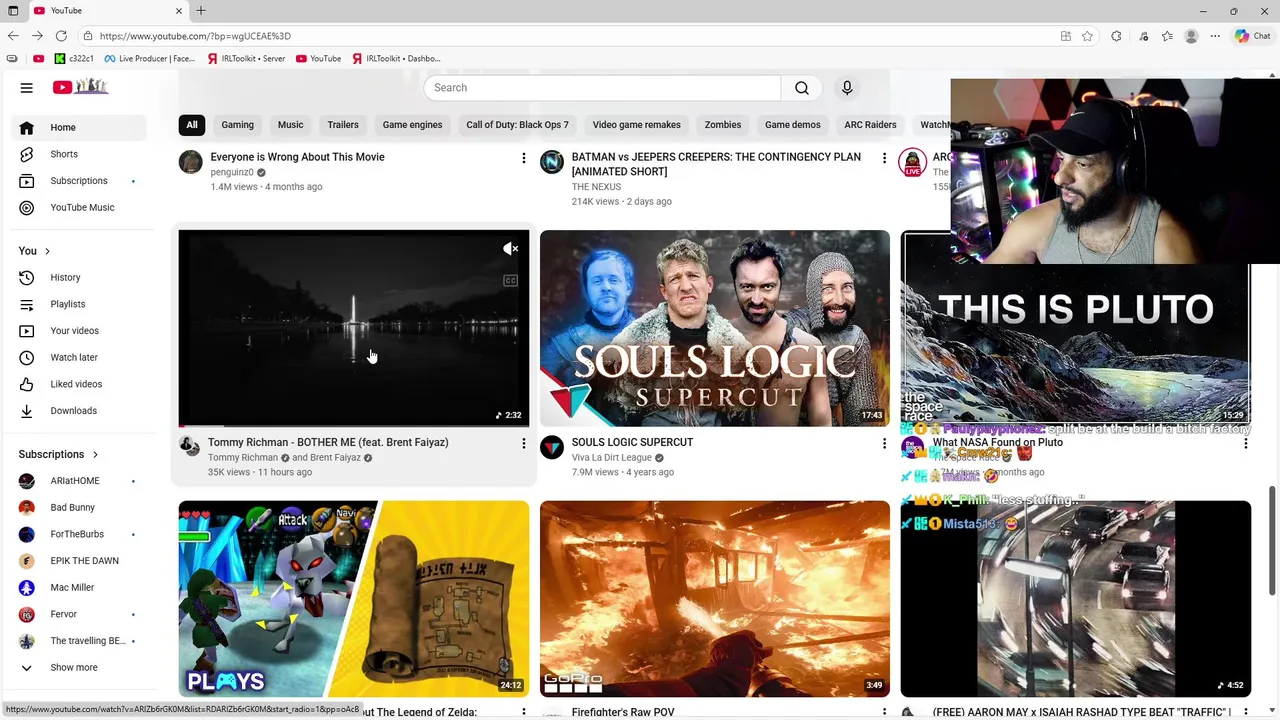Open watch History
This screenshot has width=1280, height=720.
tap(78, 277)
